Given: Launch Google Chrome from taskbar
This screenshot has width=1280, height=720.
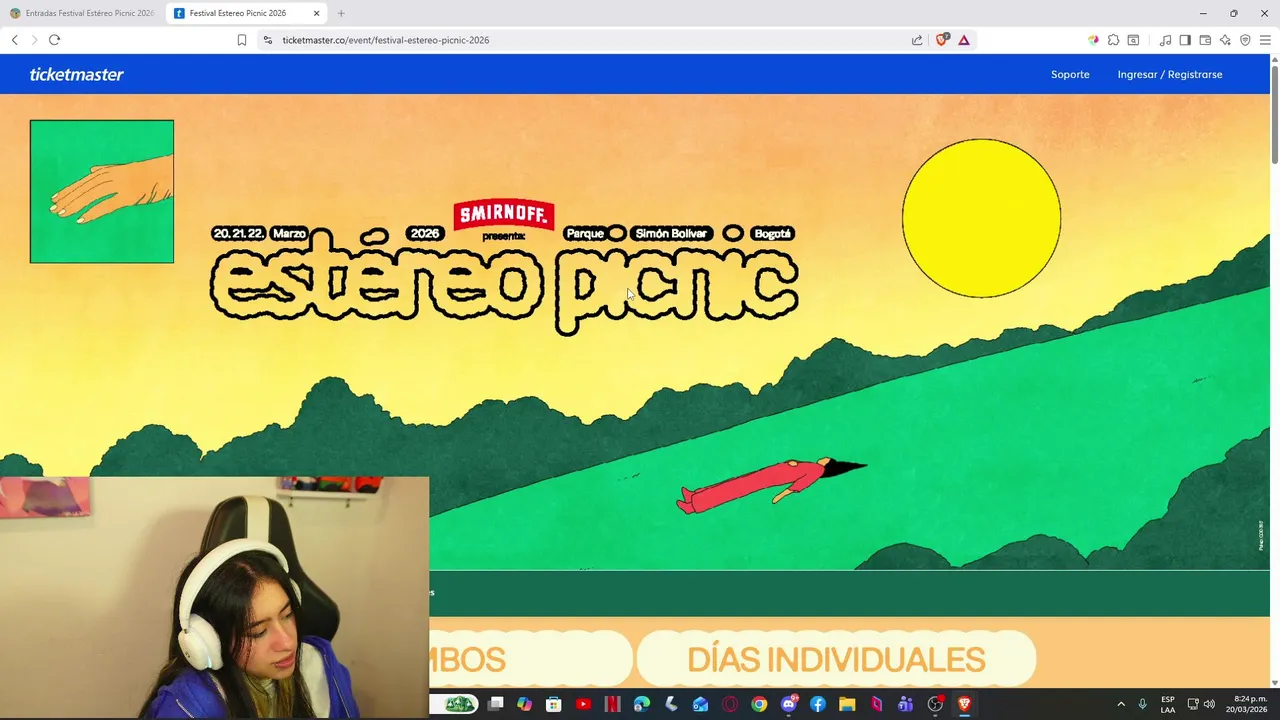Looking at the screenshot, I should click(759, 704).
